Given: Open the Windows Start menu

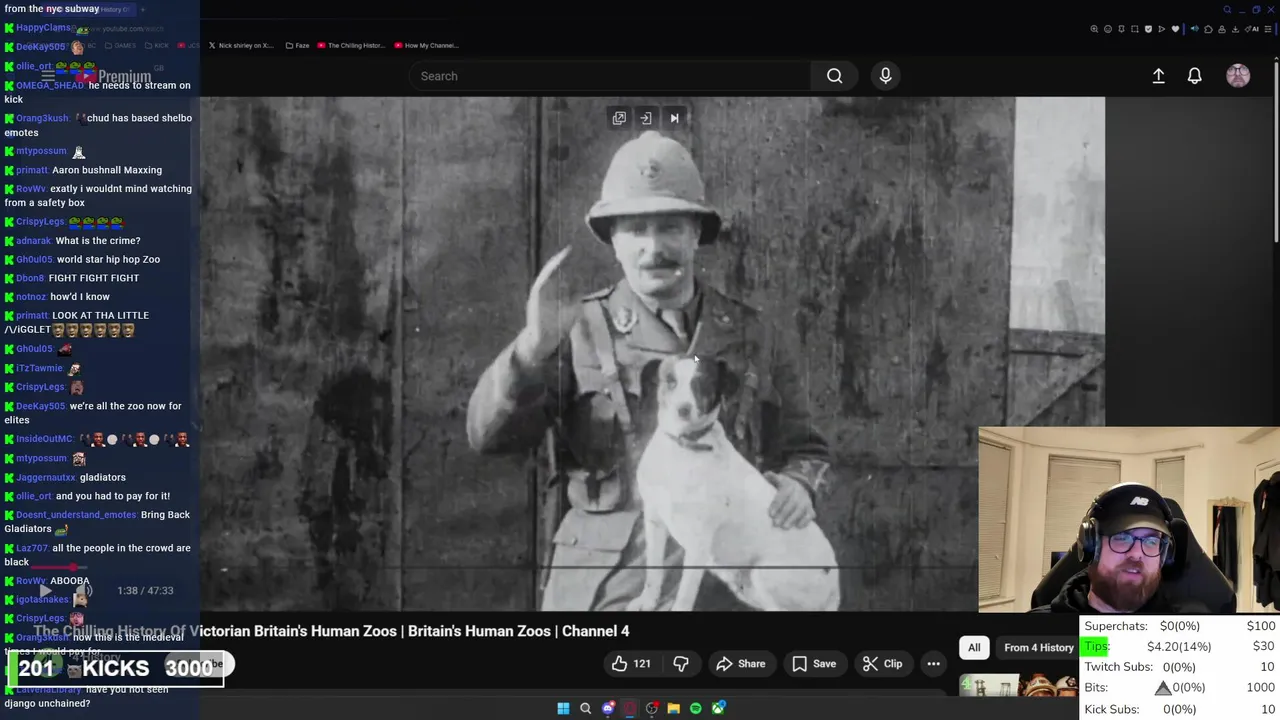Looking at the screenshot, I should point(563,709).
